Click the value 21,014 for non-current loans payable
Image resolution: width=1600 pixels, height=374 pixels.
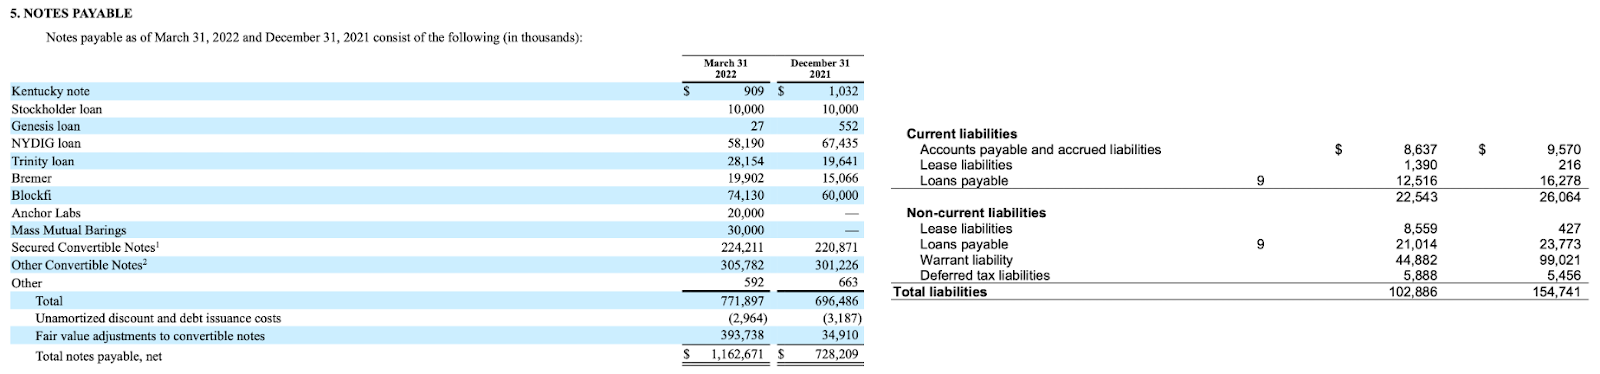(x=1417, y=244)
